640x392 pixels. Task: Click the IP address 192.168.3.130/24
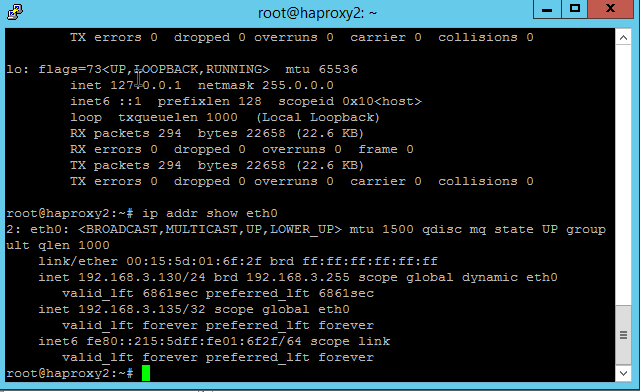pyautogui.click(x=142, y=277)
